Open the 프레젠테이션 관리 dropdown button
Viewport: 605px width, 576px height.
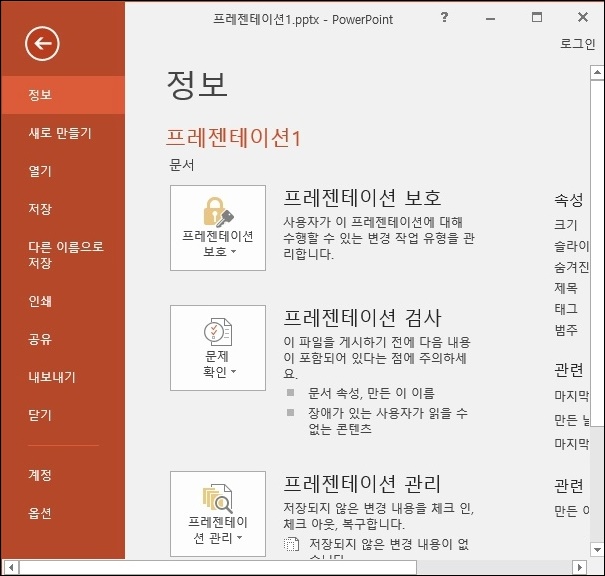pyautogui.click(x=218, y=514)
